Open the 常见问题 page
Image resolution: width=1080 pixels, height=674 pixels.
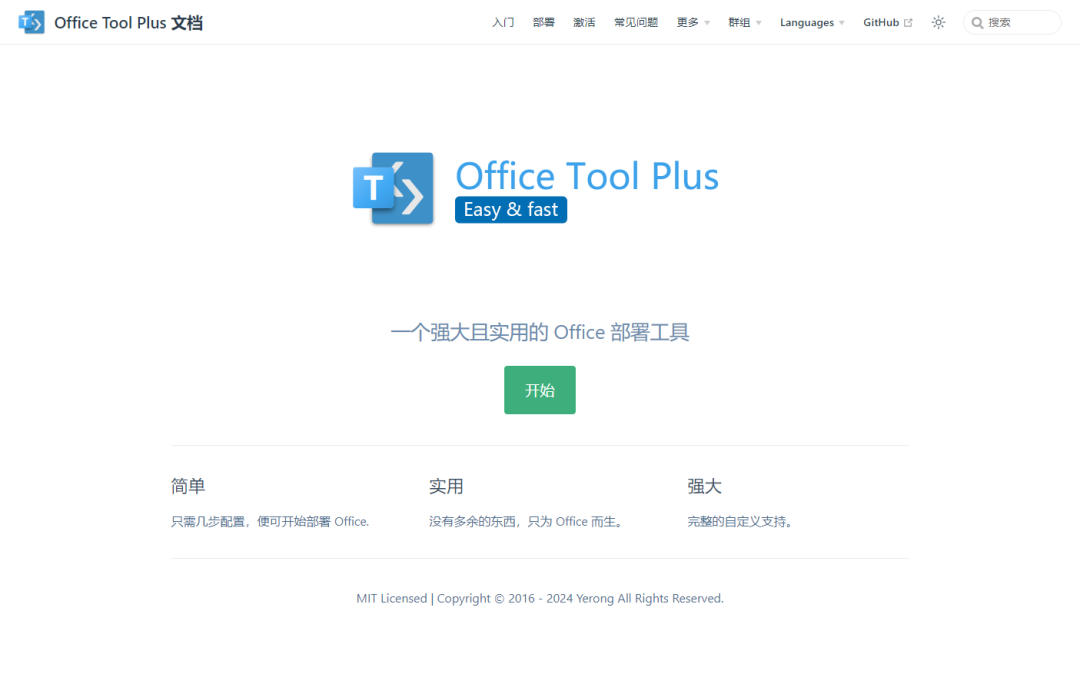pos(636,23)
